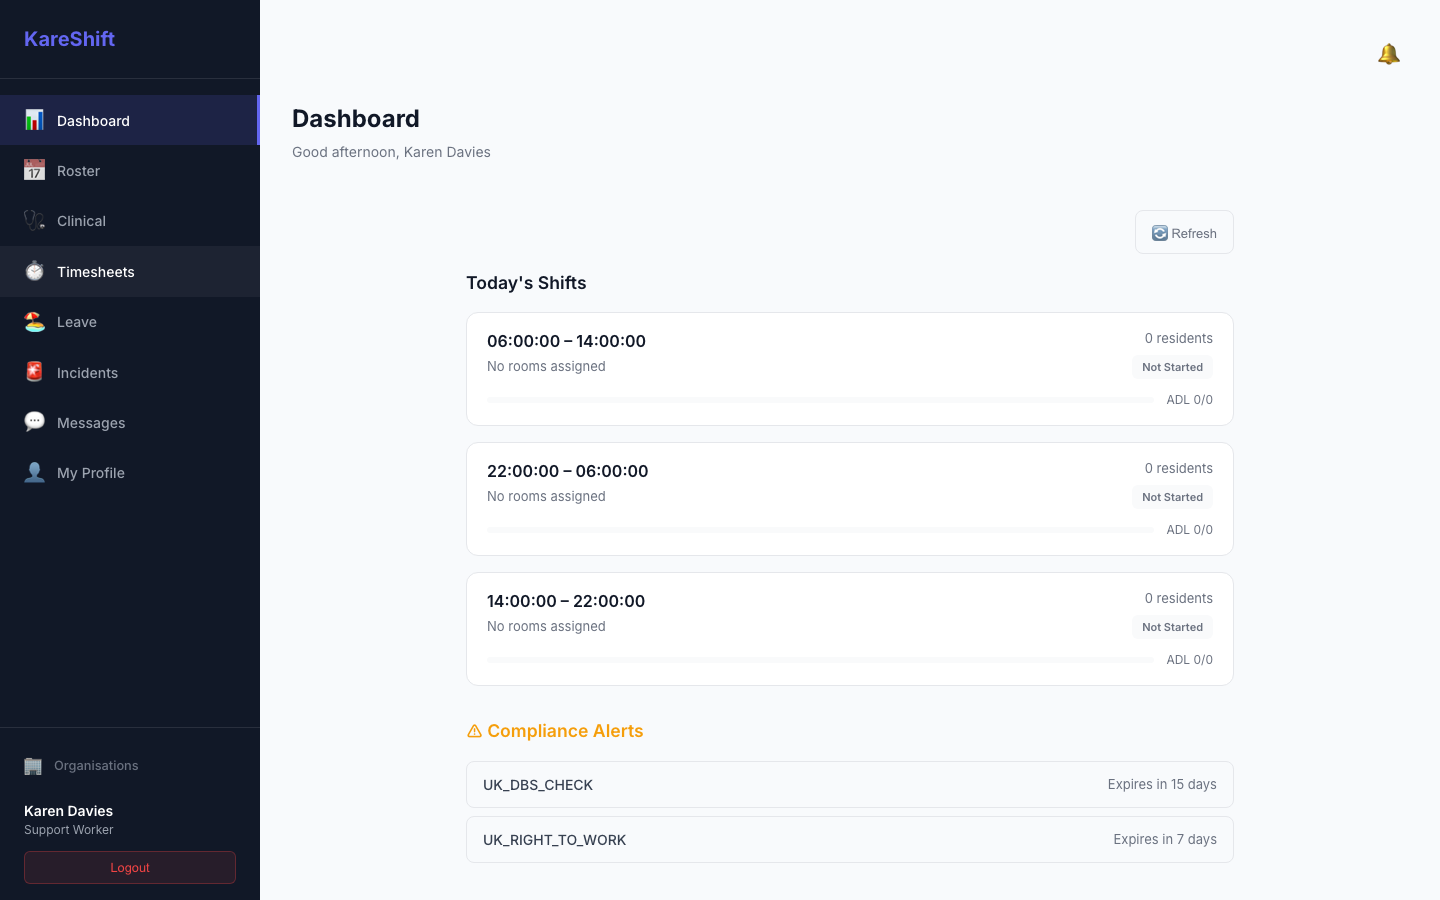1440x900 pixels.
Task: Click the KareShift logo link
Action: pyautogui.click(x=69, y=39)
